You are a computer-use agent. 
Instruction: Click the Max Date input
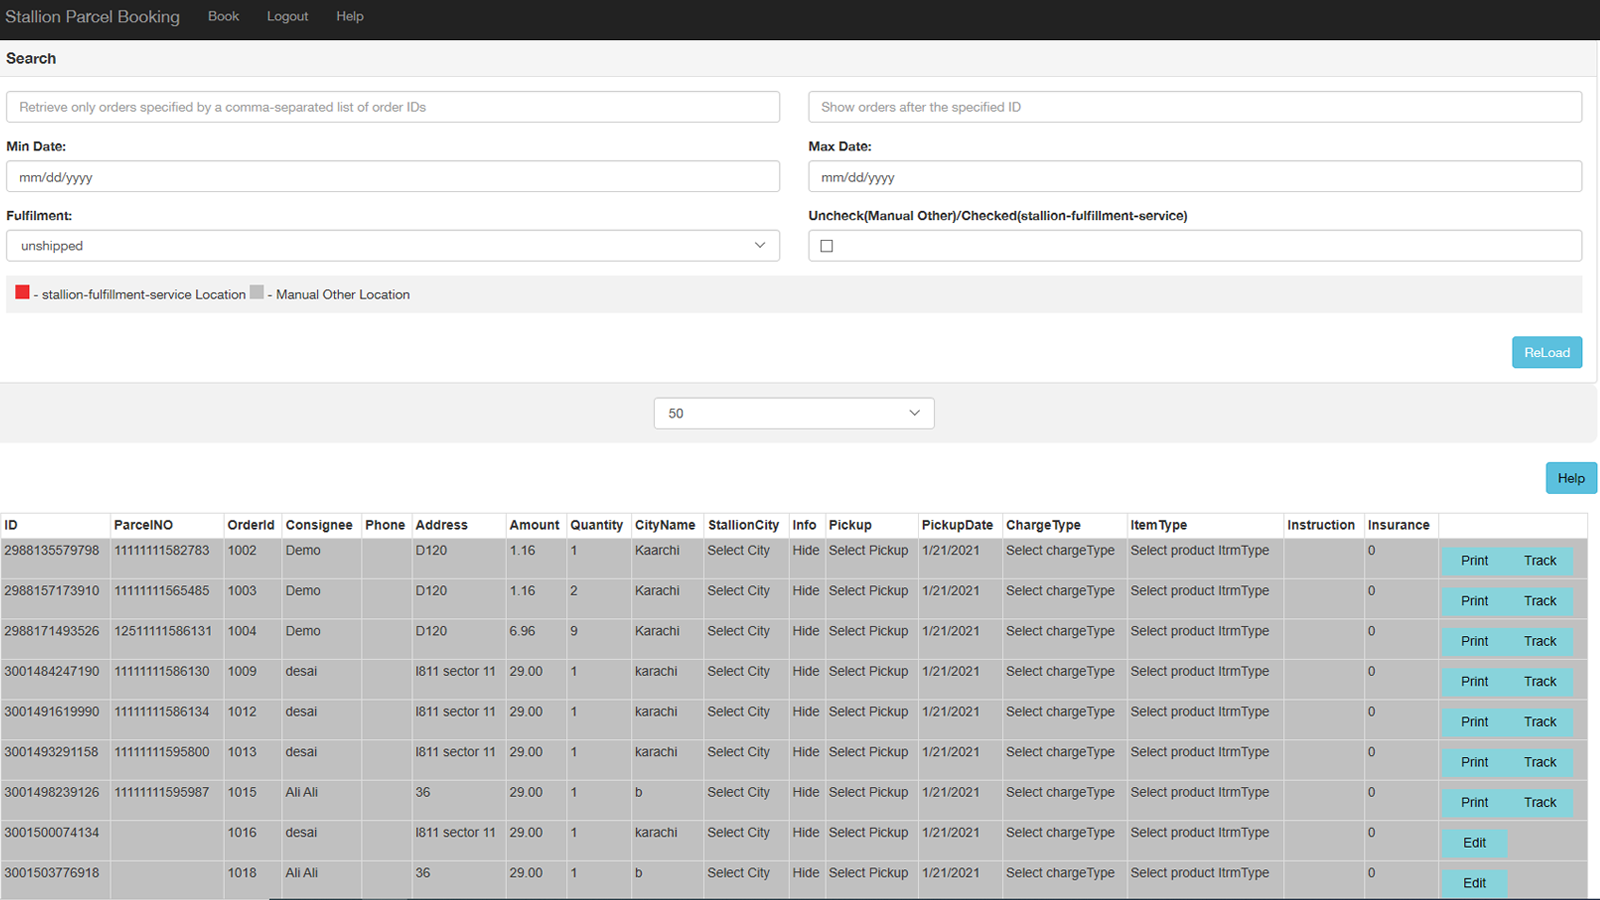tap(1195, 177)
